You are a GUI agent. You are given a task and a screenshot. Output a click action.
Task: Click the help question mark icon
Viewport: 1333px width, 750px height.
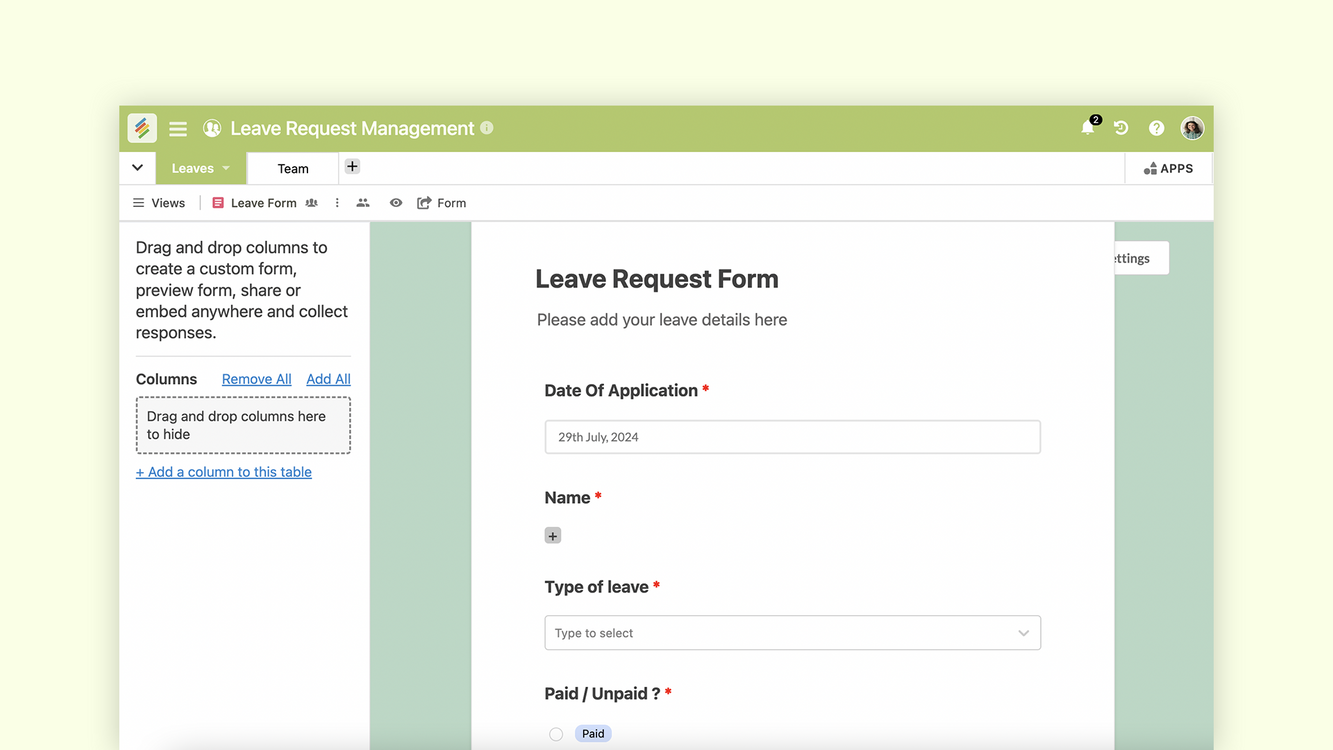[1156, 128]
